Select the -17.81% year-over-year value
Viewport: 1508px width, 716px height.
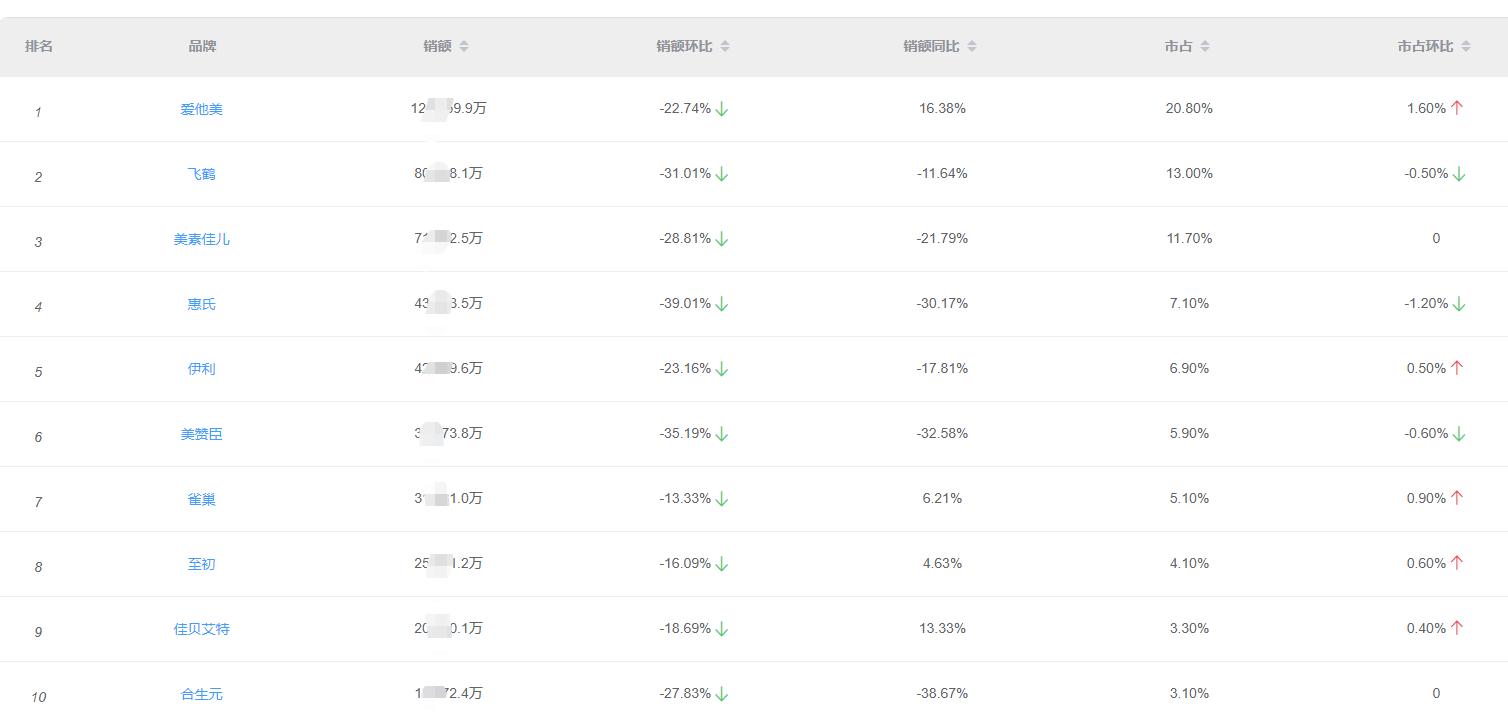(x=942, y=368)
